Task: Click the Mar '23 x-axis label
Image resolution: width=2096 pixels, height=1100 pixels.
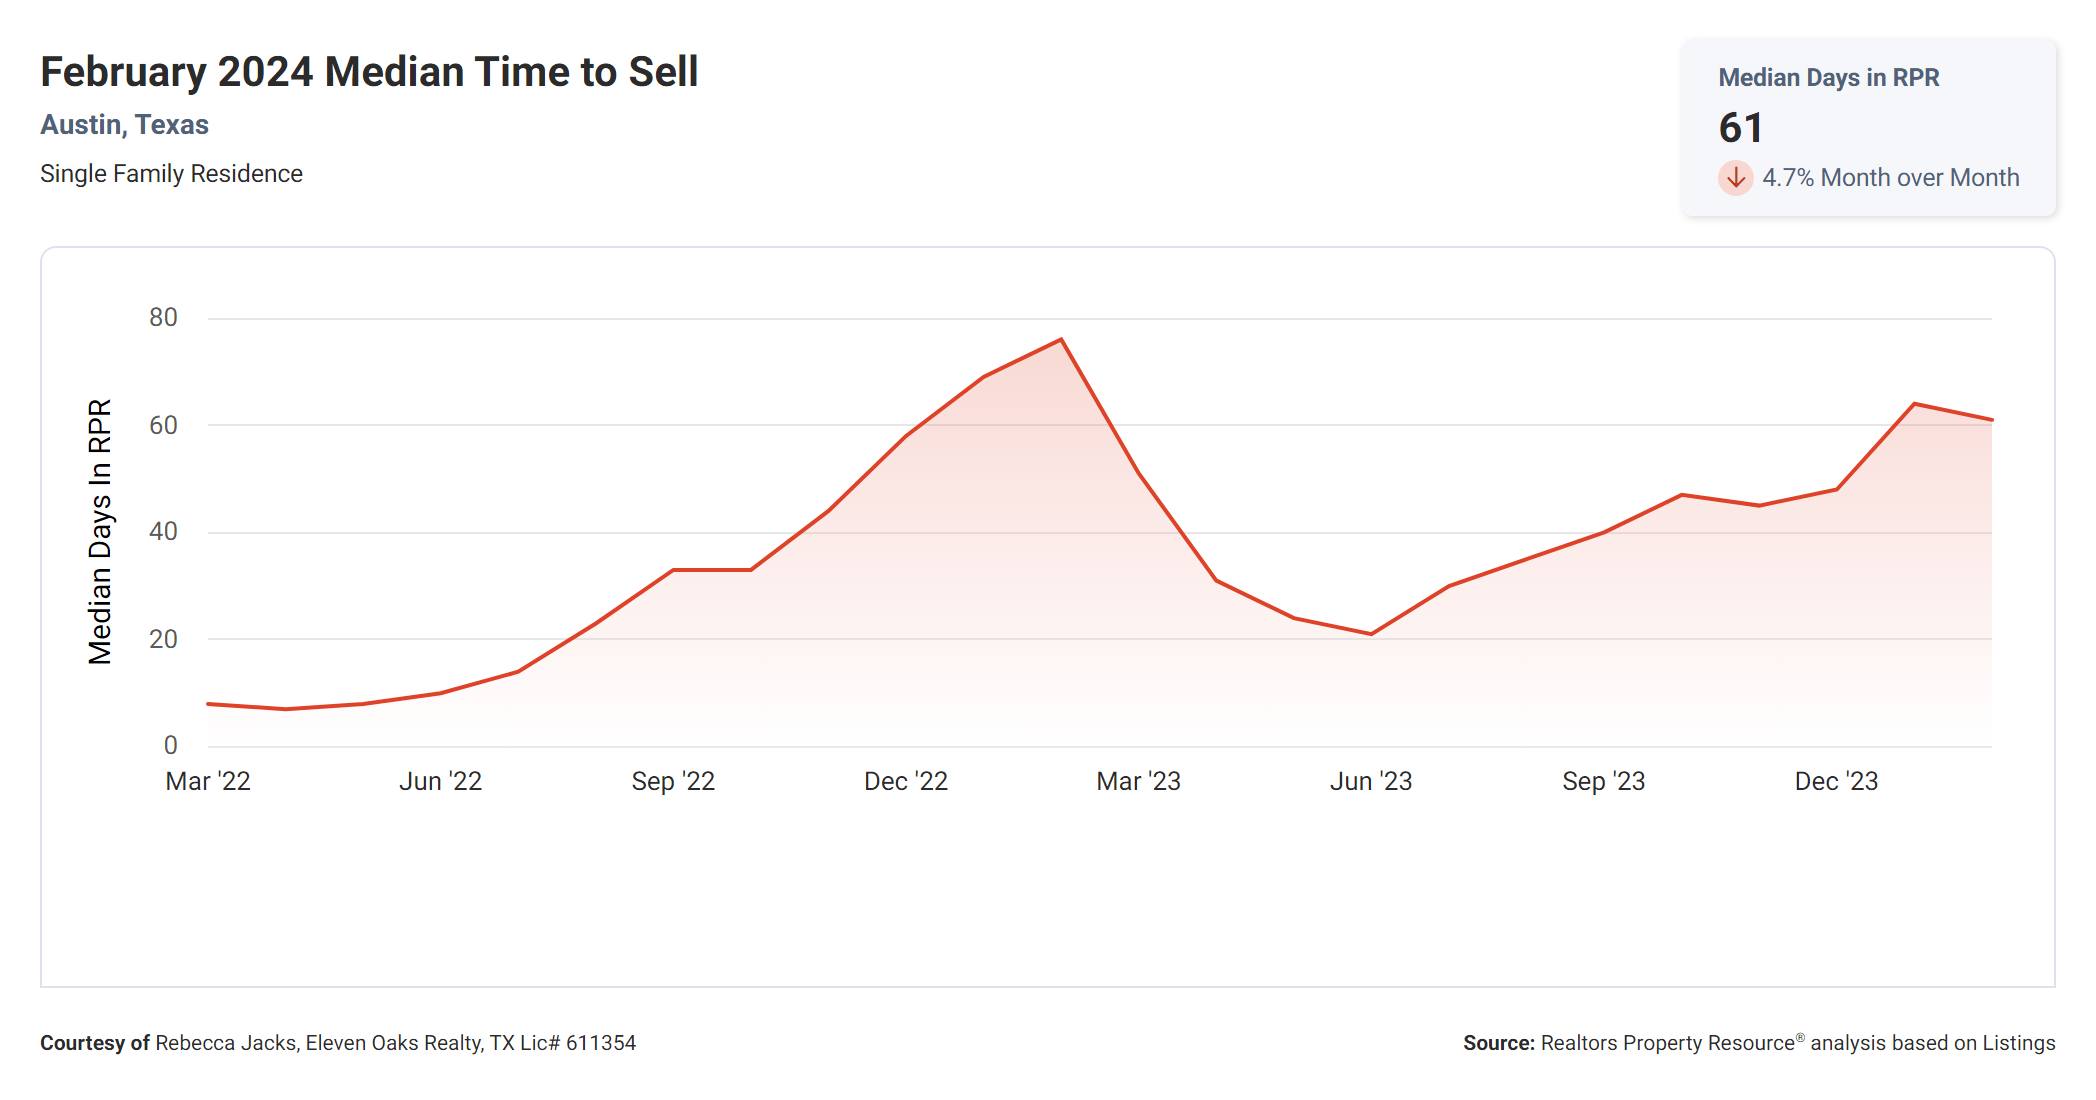Action: [1138, 781]
